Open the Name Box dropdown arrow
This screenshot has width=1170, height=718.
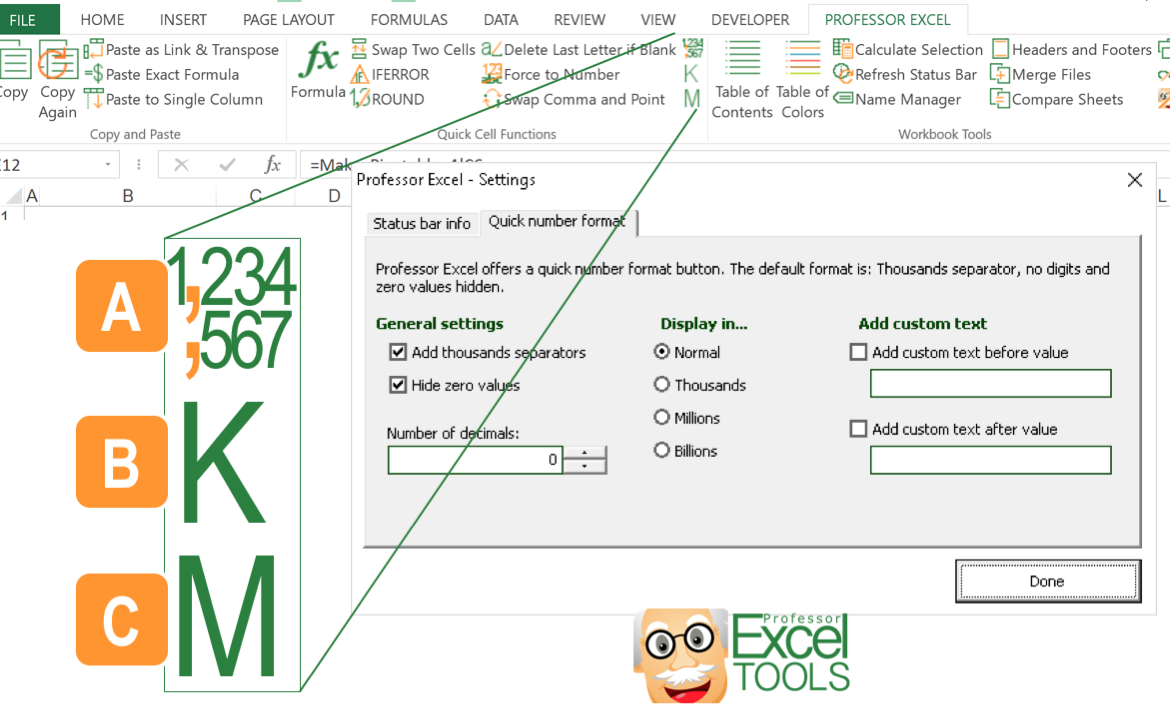109,164
